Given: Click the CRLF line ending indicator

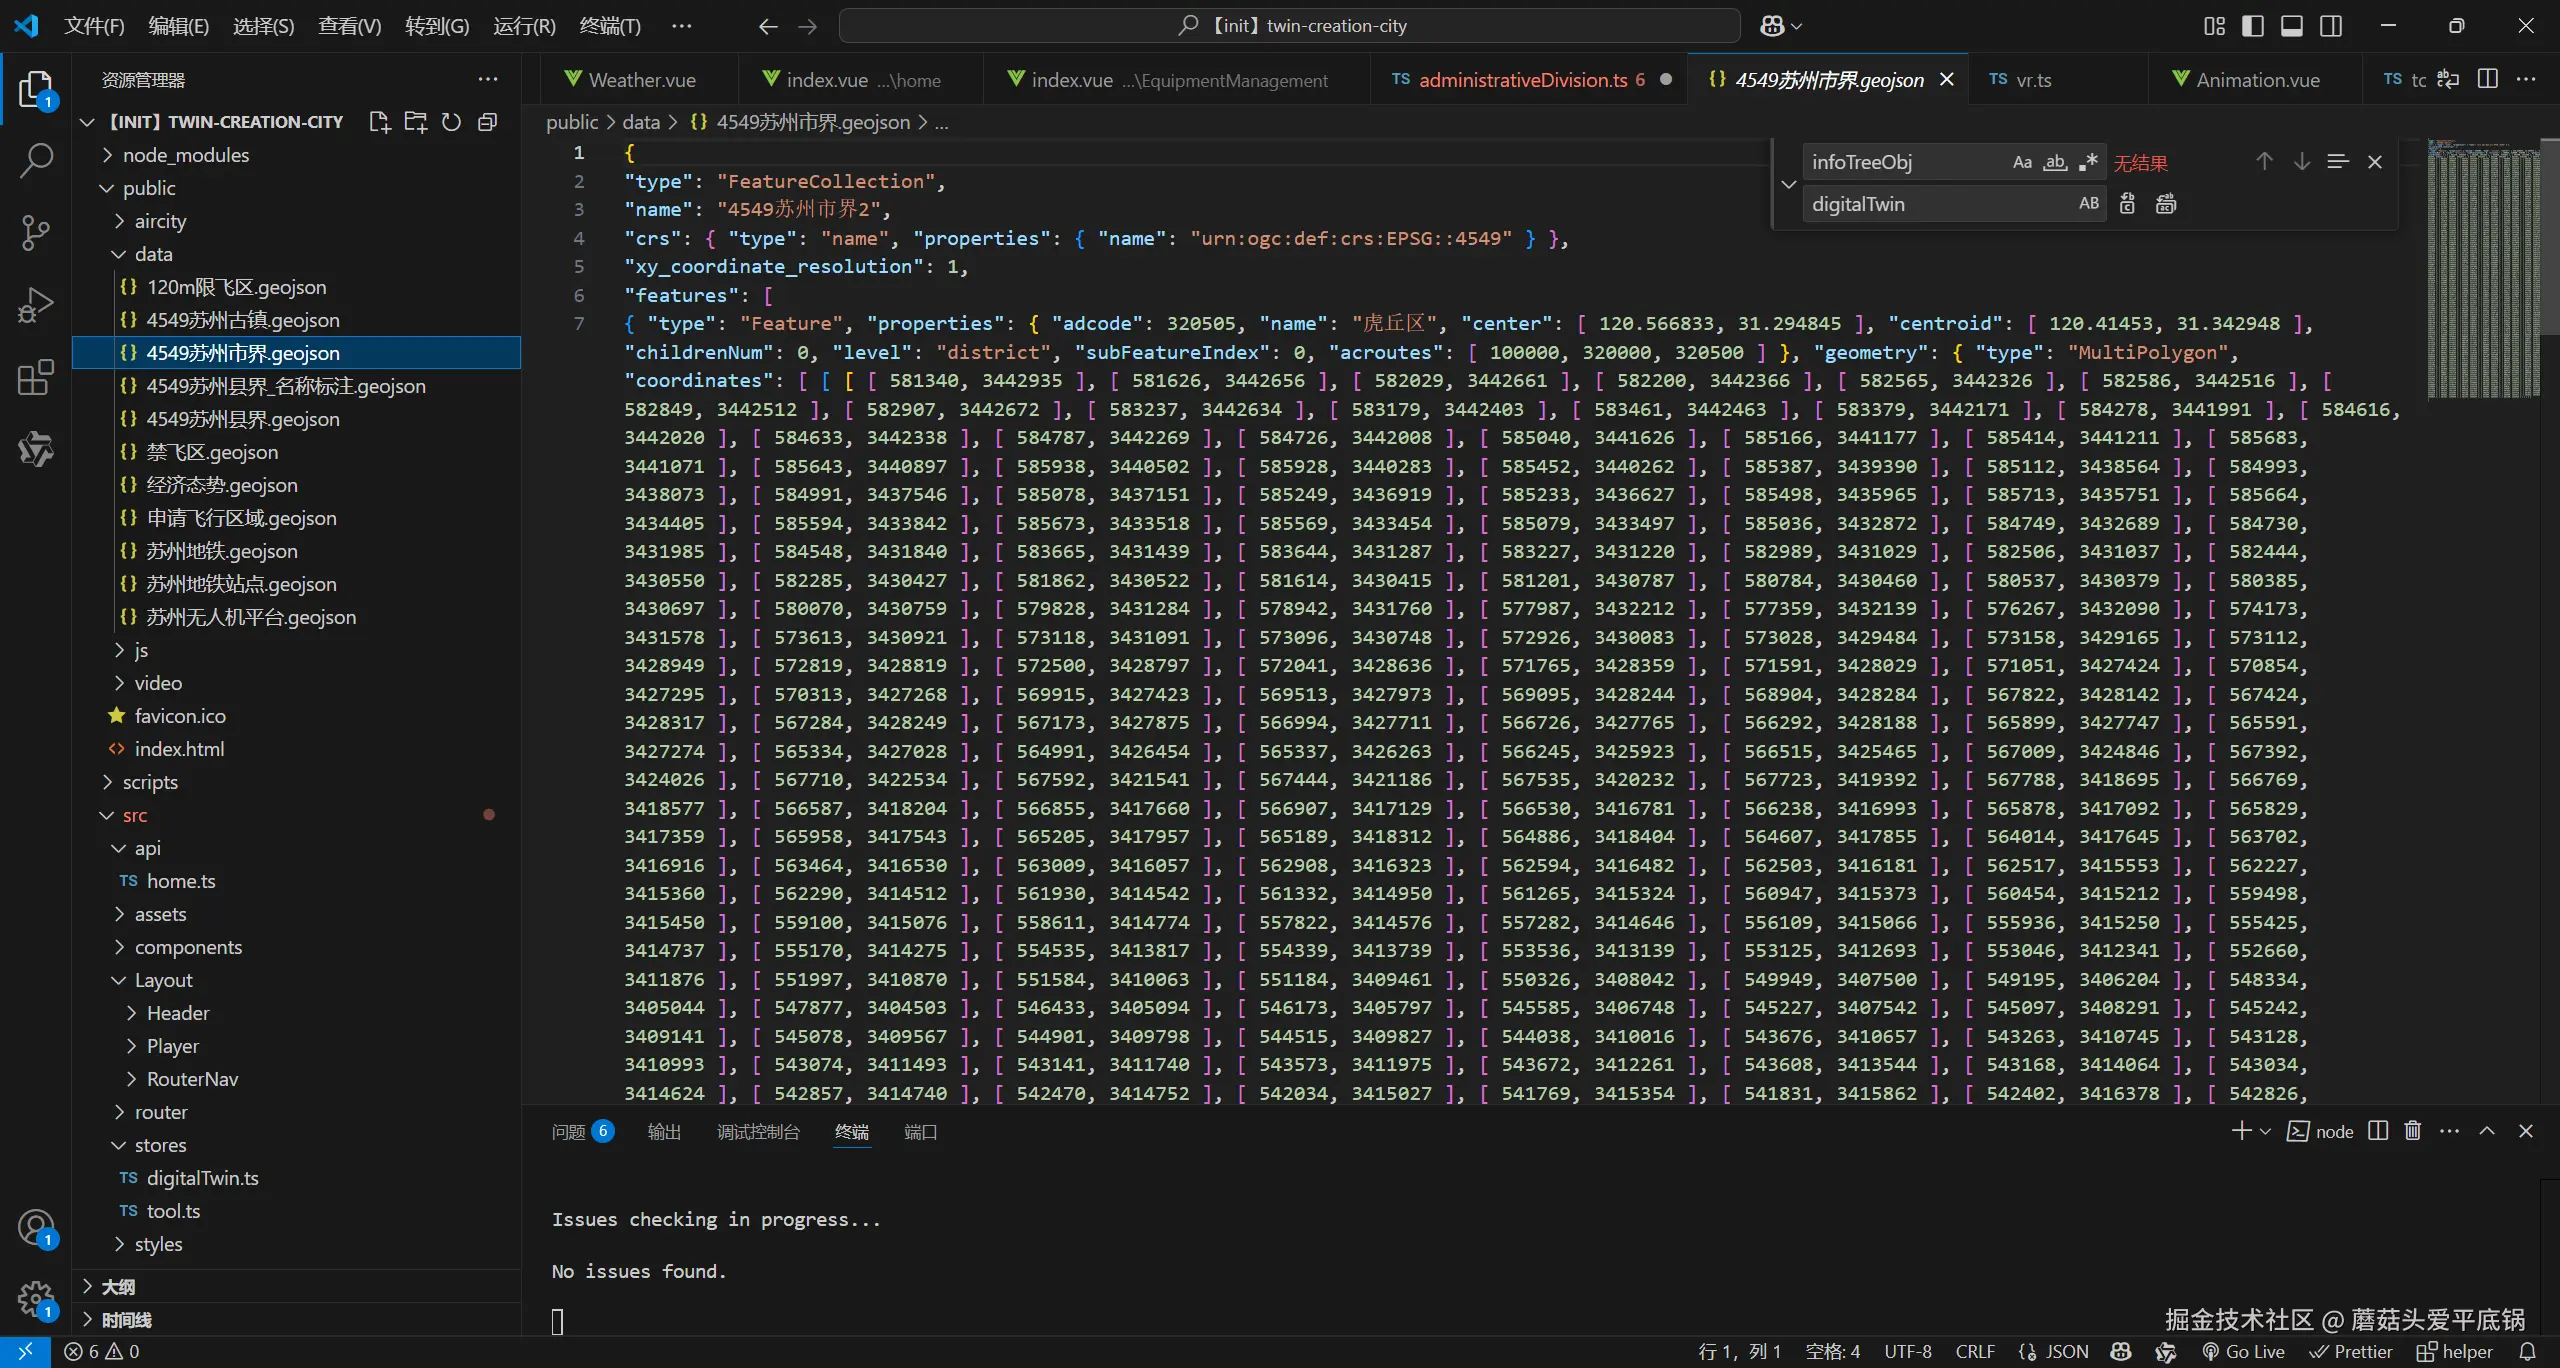Looking at the screenshot, I should [x=1974, y=1352].
